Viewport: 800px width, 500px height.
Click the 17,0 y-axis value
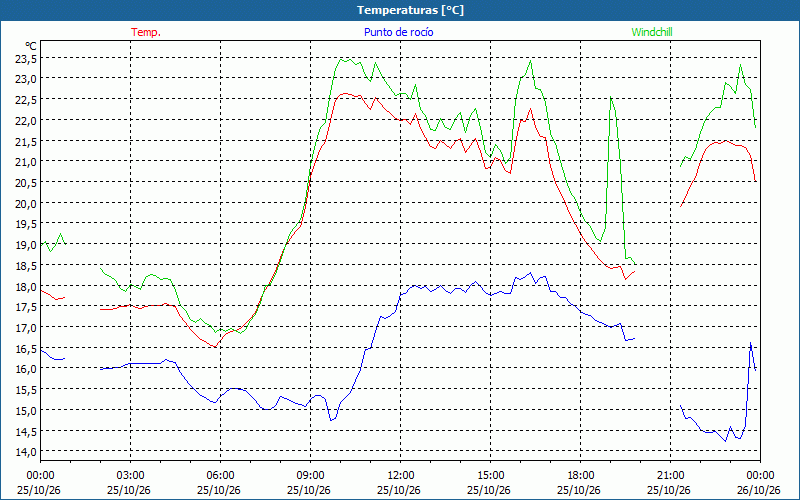coord(26,328)
